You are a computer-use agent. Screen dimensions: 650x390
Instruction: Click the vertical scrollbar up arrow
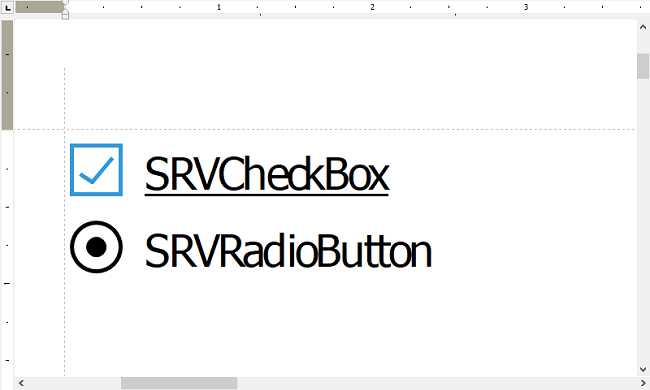point(643,27)
